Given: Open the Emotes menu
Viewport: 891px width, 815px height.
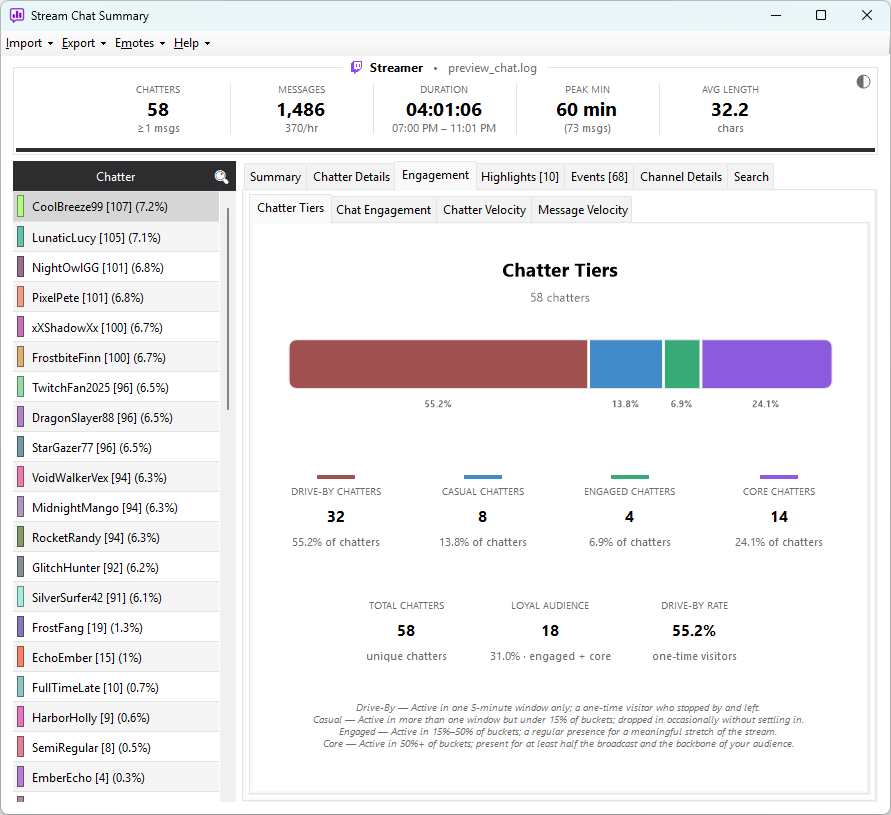Looking at the screenshot, I should tap(140, 43).
